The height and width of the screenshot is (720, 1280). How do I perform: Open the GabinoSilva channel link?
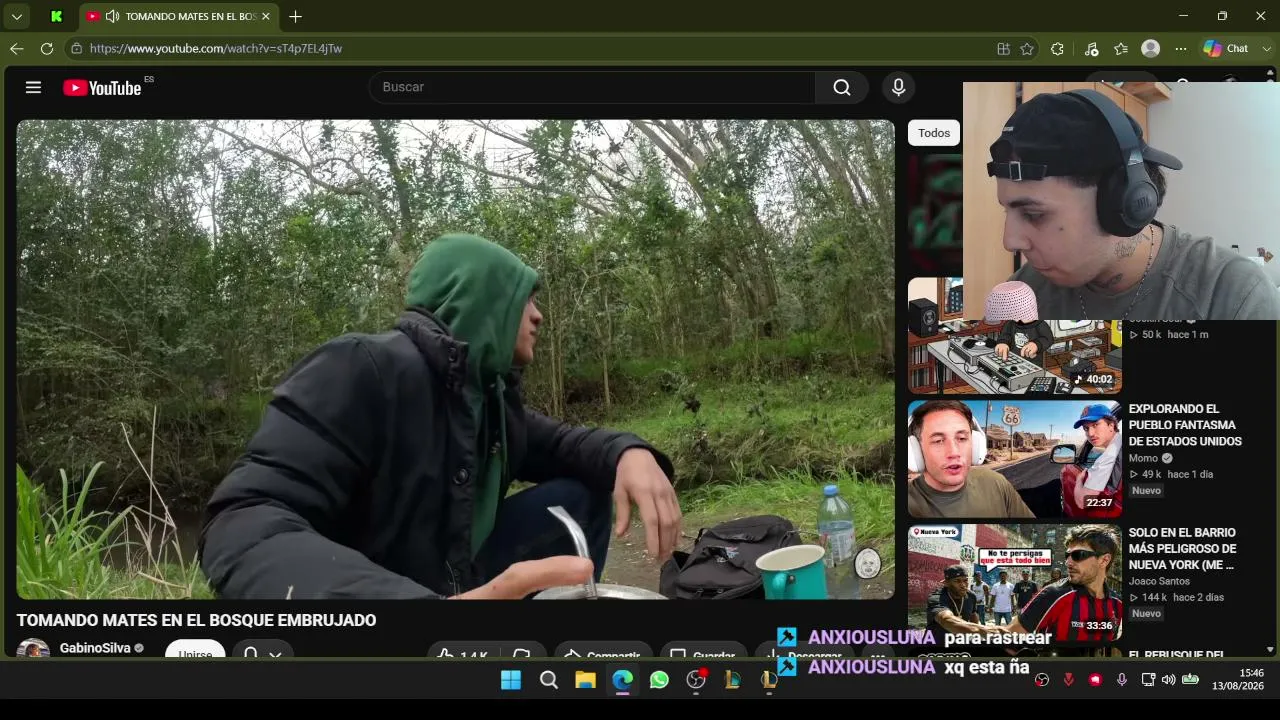click(95, 648)
